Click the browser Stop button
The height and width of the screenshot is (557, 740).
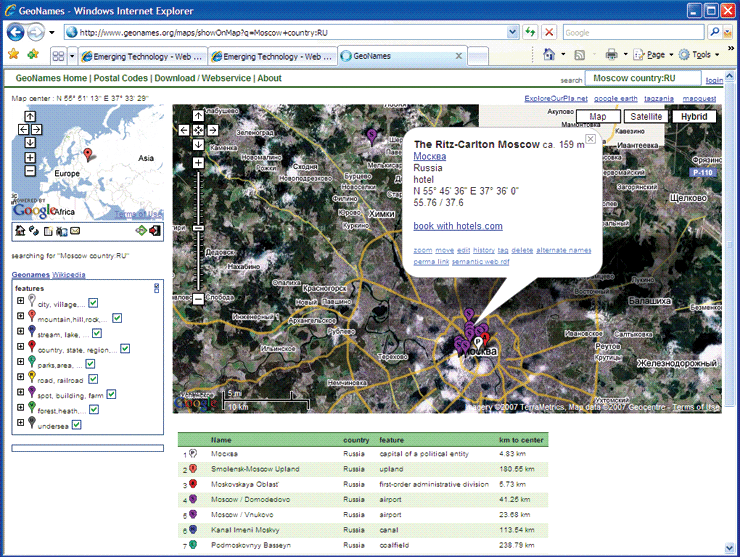549,32
